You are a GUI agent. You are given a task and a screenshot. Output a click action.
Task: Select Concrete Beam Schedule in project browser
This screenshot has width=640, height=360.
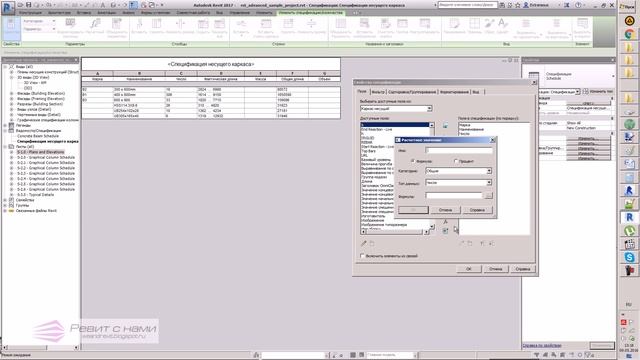pyautogui.click(x=38, y=136)
